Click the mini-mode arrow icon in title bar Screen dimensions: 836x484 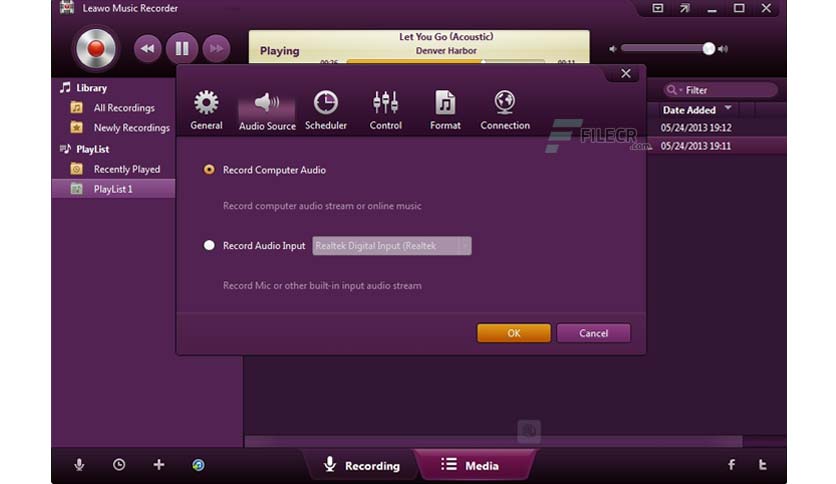click(685, 8)
